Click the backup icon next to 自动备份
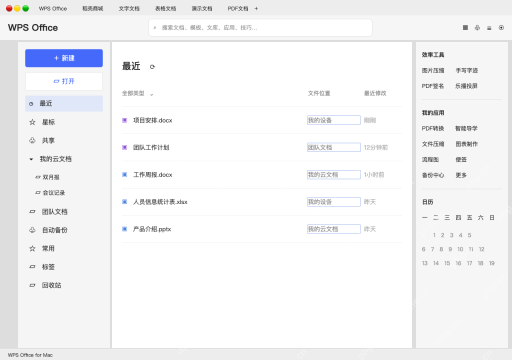512x360 pixels. pyautogui.click(x=32, y=230)
